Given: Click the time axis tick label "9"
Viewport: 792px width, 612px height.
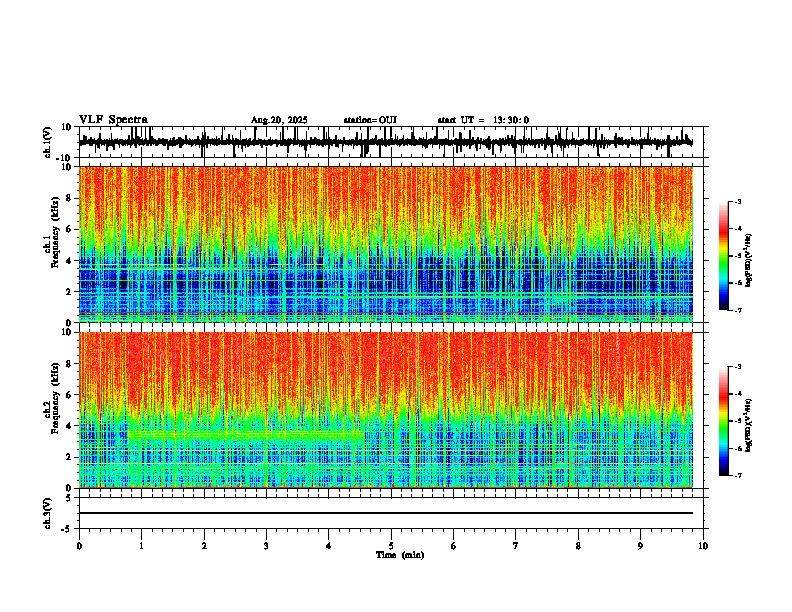Looking at the screenshot, I should 640,546.
